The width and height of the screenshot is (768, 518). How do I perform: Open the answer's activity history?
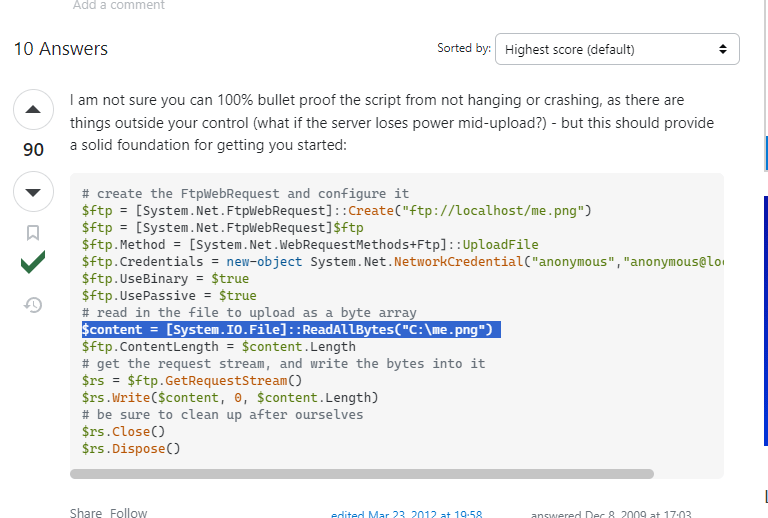pos(33,305)
